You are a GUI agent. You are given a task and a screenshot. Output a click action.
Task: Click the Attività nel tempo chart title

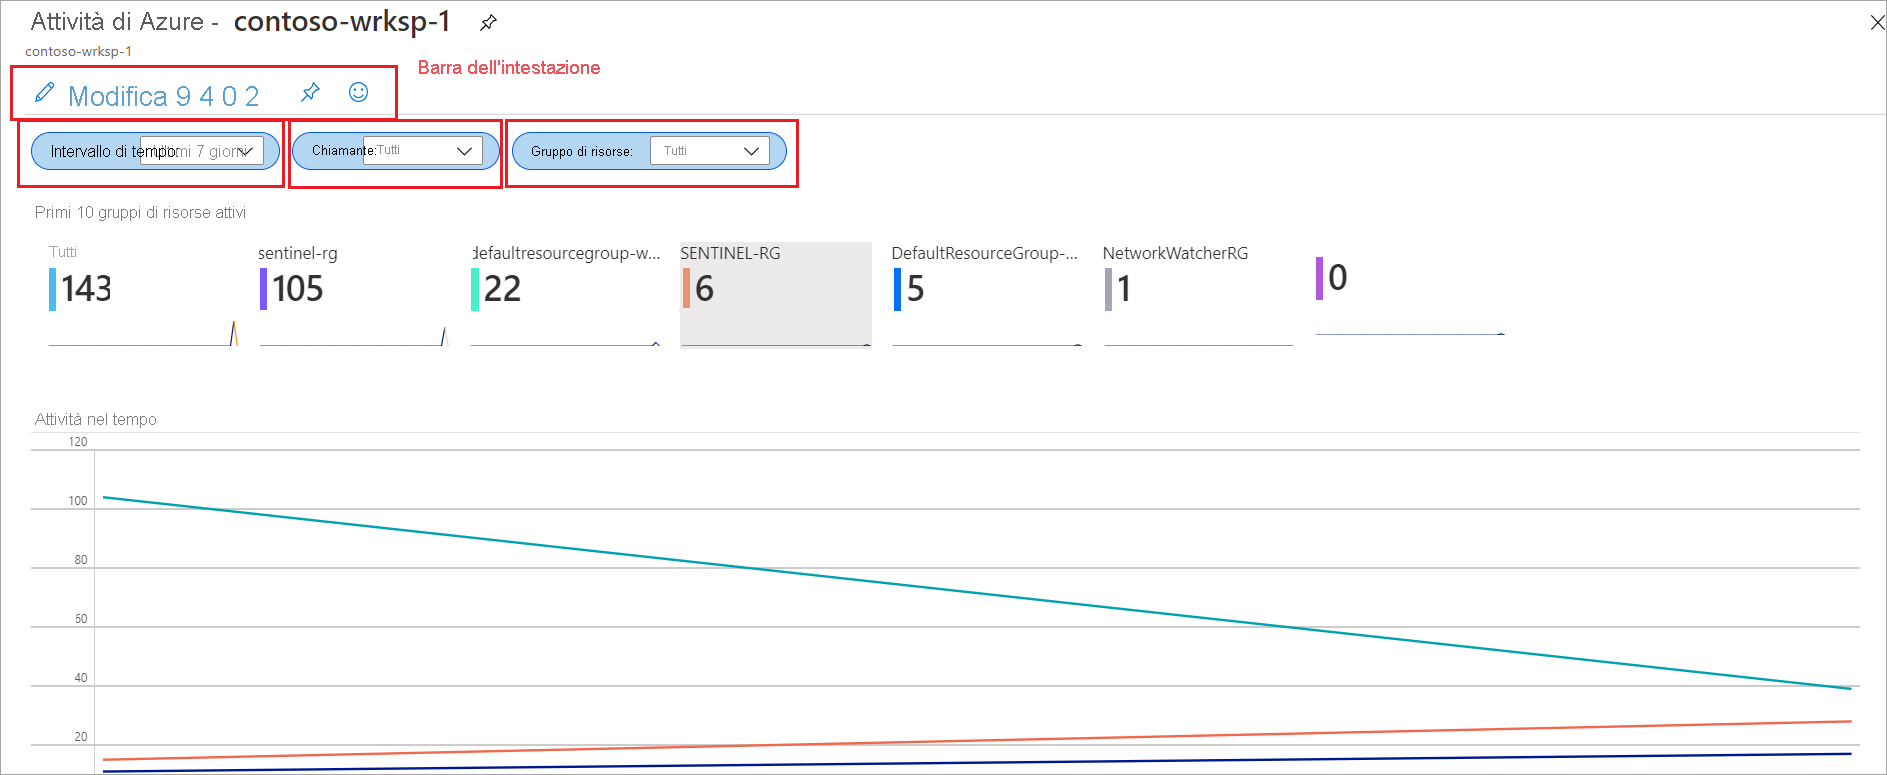pyautogui.click(x=96, y=419)
